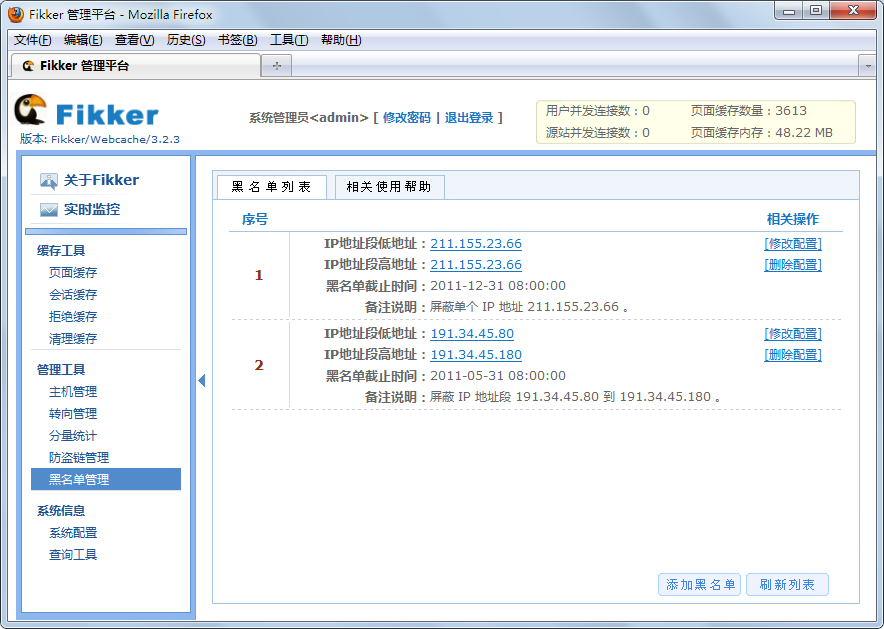The image size is (884, 629).
Task: Click the 源站并发连接数：0 status text
Action: (598, 133)
